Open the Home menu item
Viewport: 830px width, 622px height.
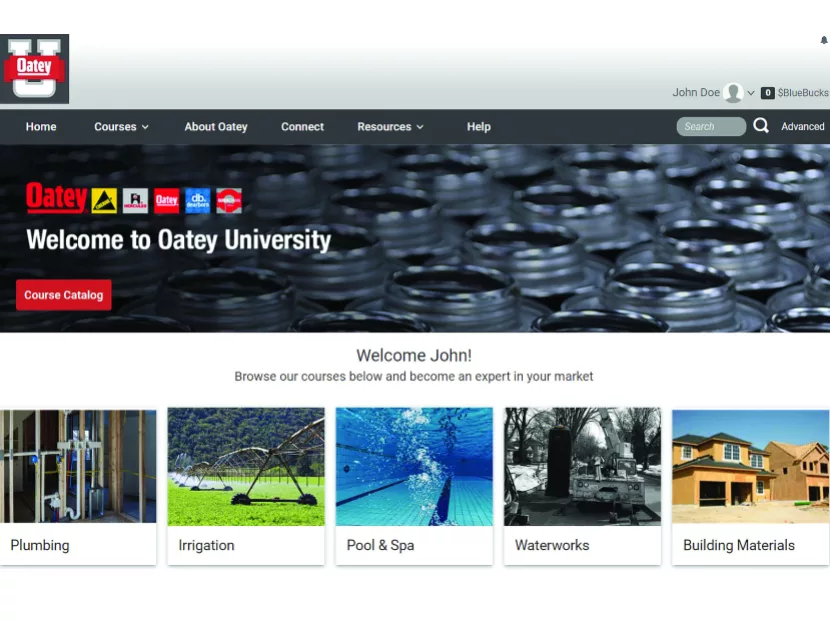(41, 126)
